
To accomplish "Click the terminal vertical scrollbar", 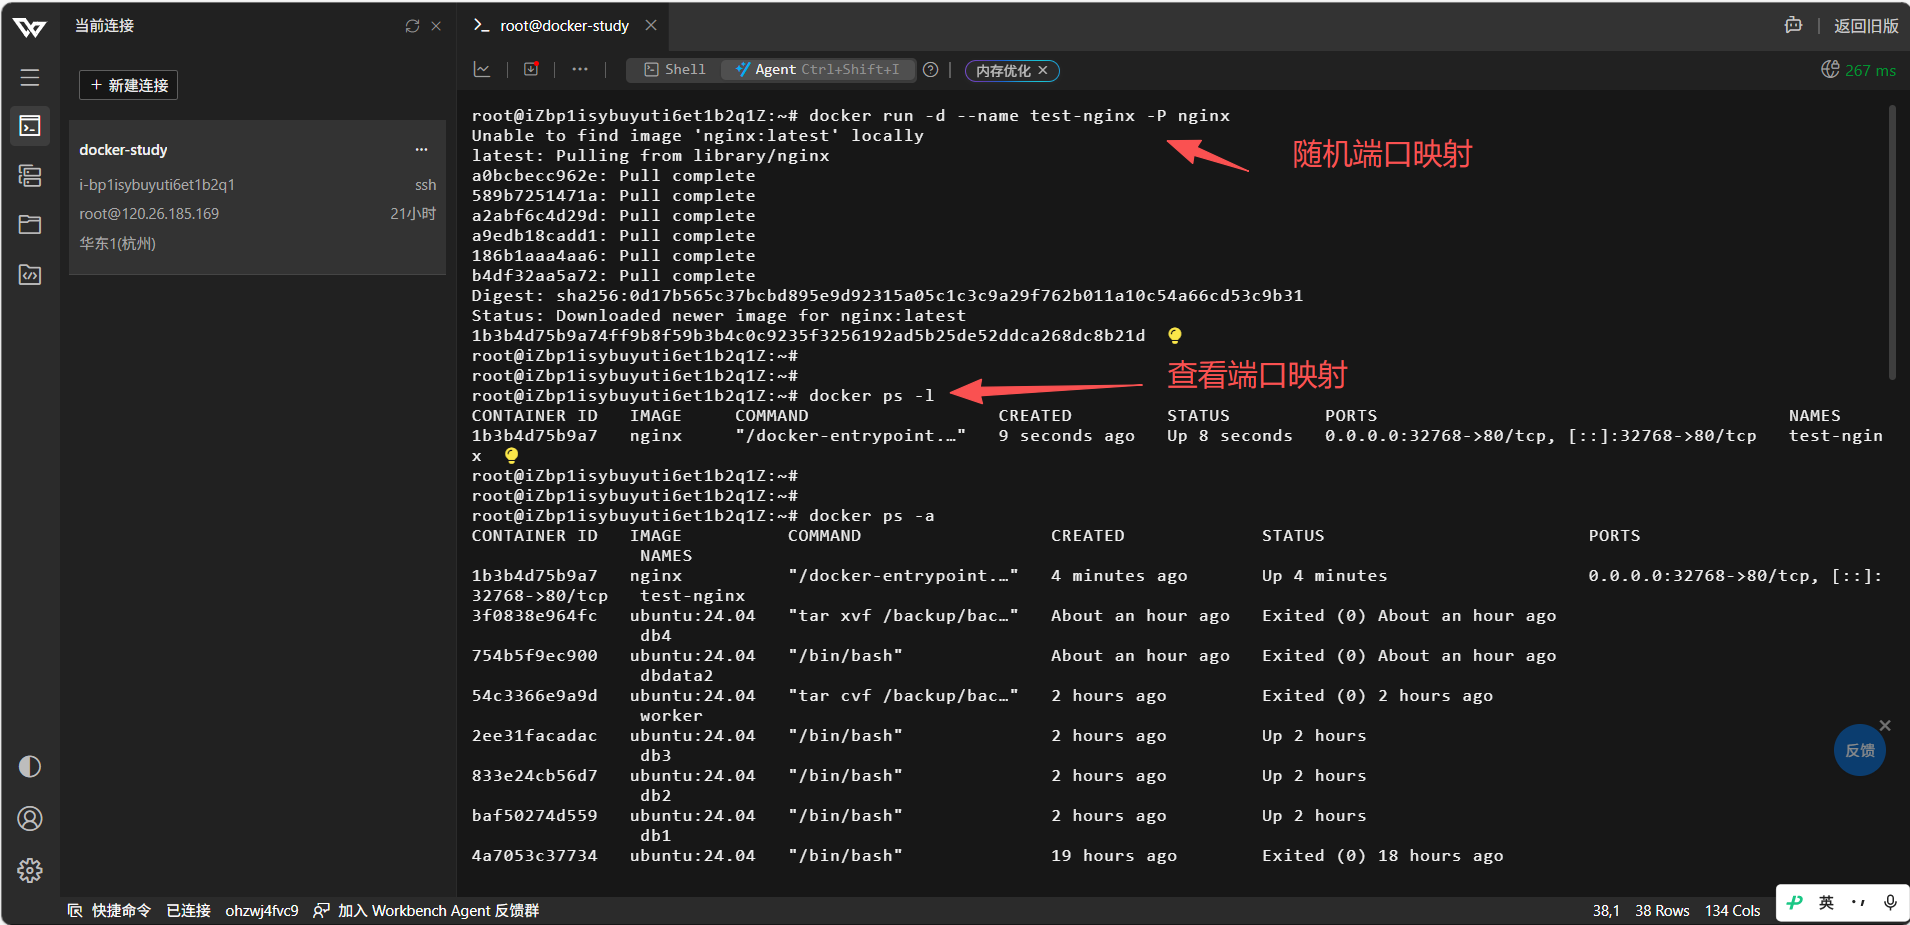I will click(1892, 243).
